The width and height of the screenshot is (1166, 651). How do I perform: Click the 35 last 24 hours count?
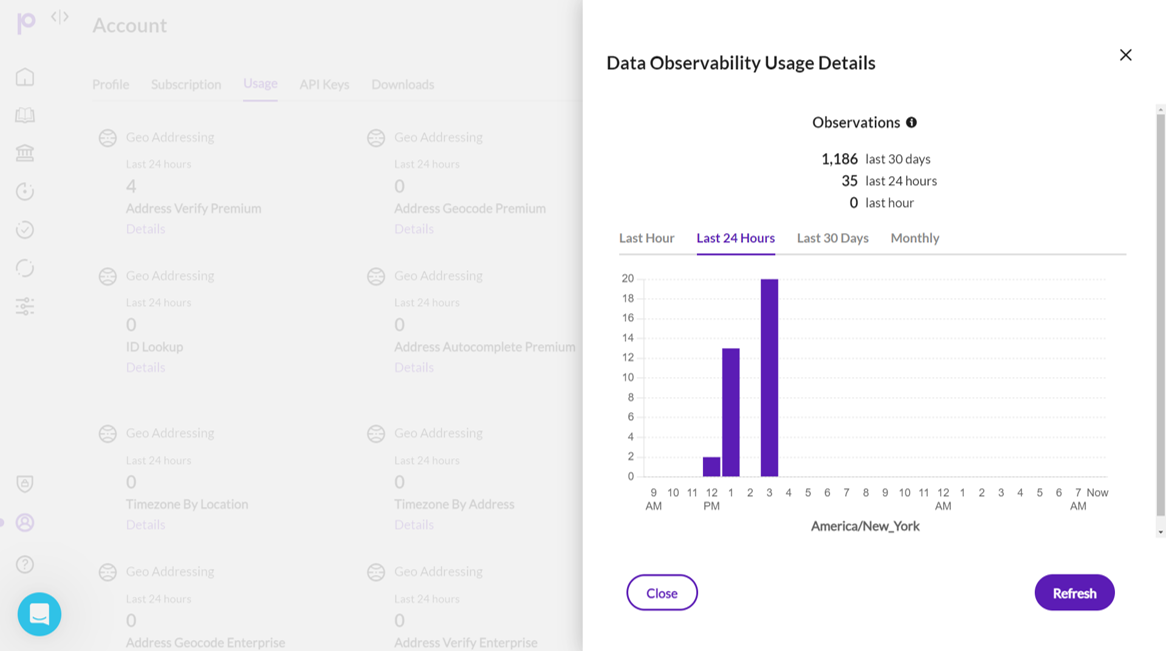(849, 181)
